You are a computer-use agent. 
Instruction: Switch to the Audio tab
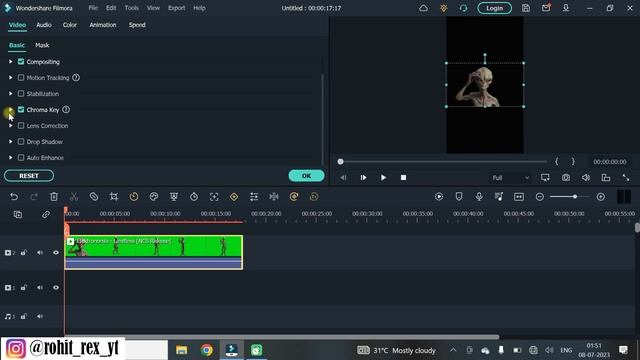click(44, 25)
